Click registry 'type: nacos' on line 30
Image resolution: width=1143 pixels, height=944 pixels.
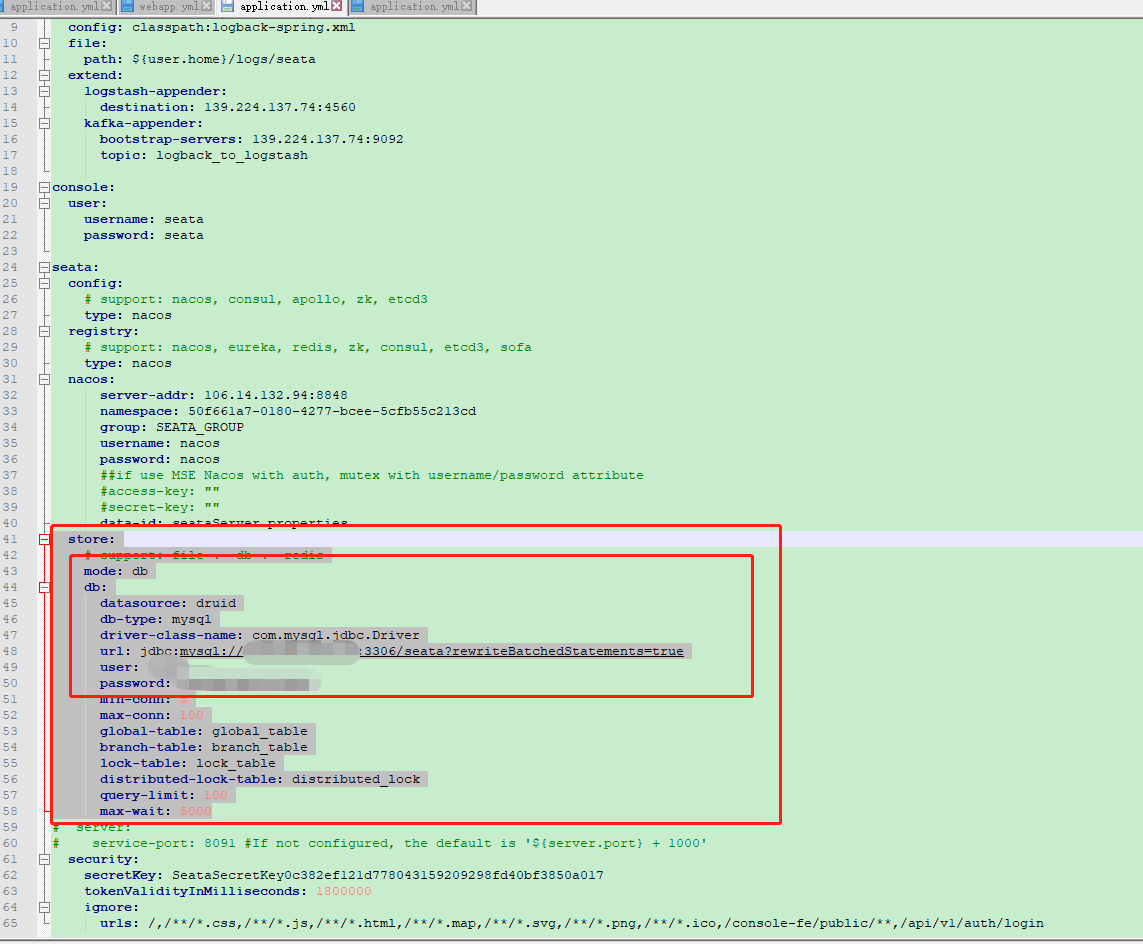pos(128,364)
